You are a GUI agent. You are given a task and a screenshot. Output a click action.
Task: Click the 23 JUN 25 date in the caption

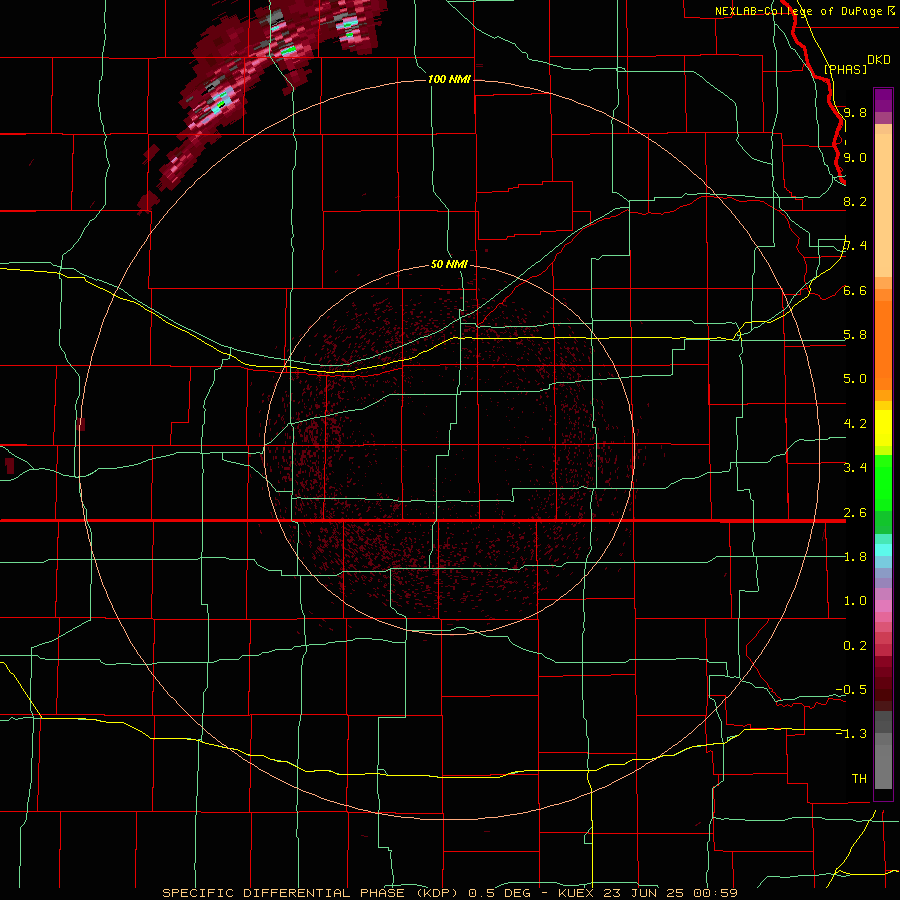[643, 893]
